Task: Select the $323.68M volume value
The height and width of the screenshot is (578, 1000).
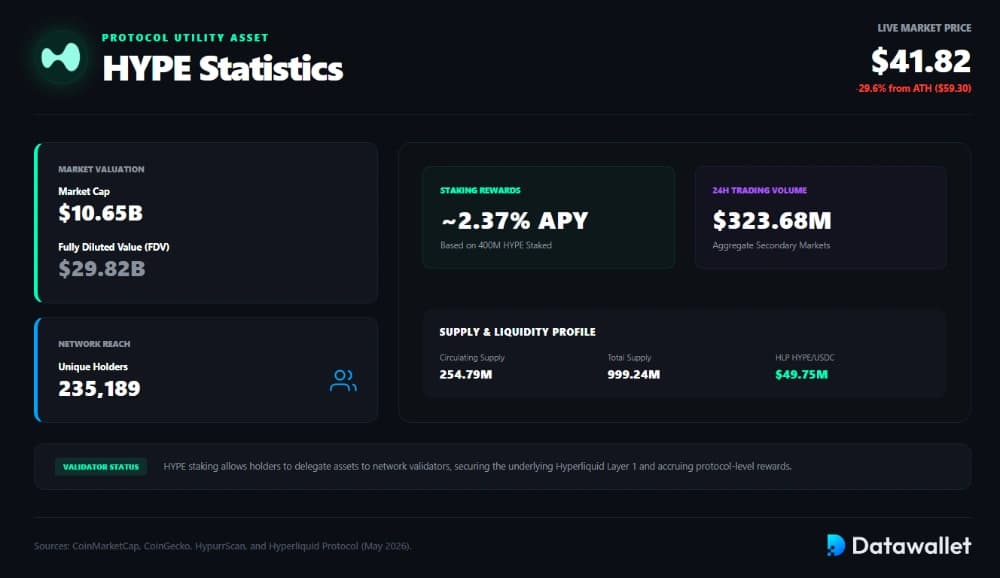Action: click(x=772, y=221)
